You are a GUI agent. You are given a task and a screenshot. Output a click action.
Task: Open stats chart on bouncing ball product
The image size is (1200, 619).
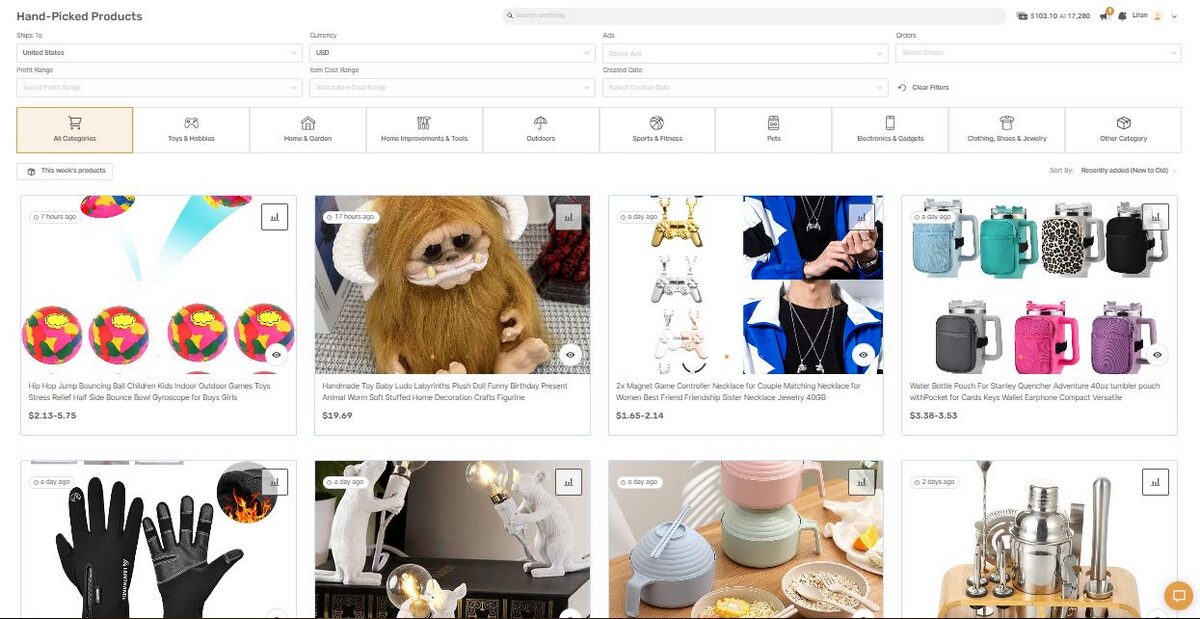pyautogui.click(x=274, y=217)
